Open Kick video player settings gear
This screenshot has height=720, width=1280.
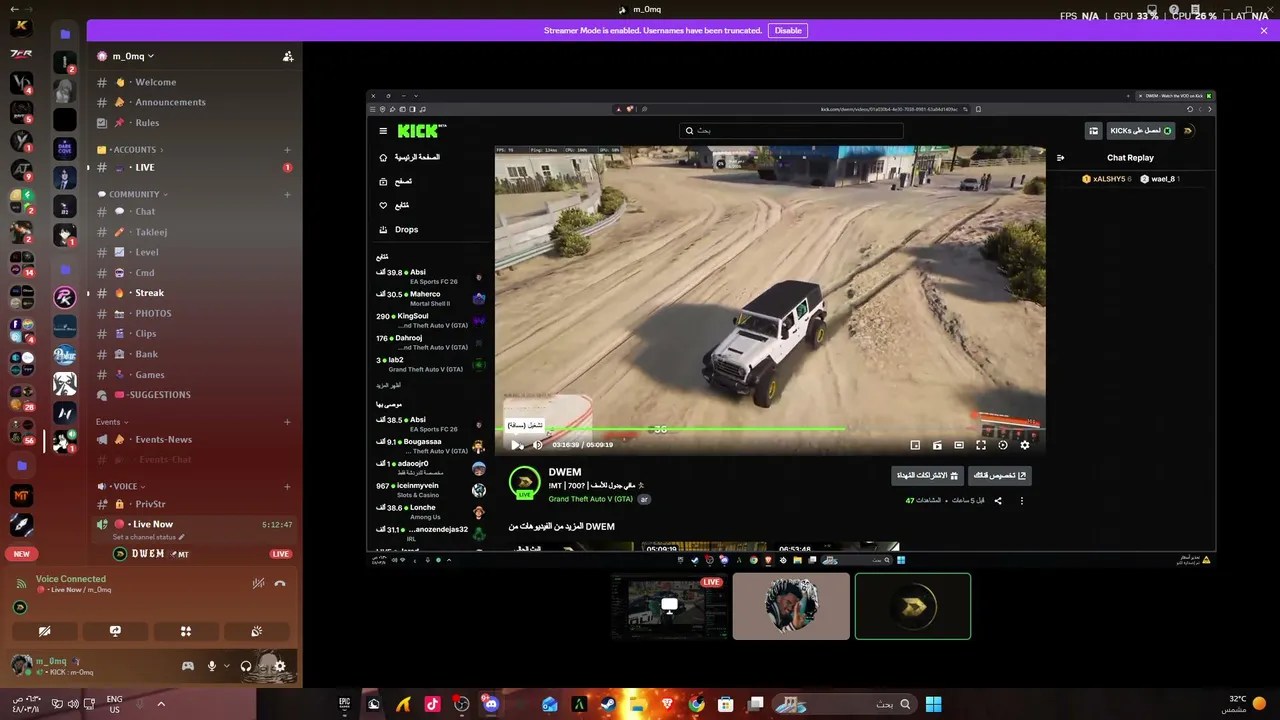pyautogui.click(x=1024, y=445)
